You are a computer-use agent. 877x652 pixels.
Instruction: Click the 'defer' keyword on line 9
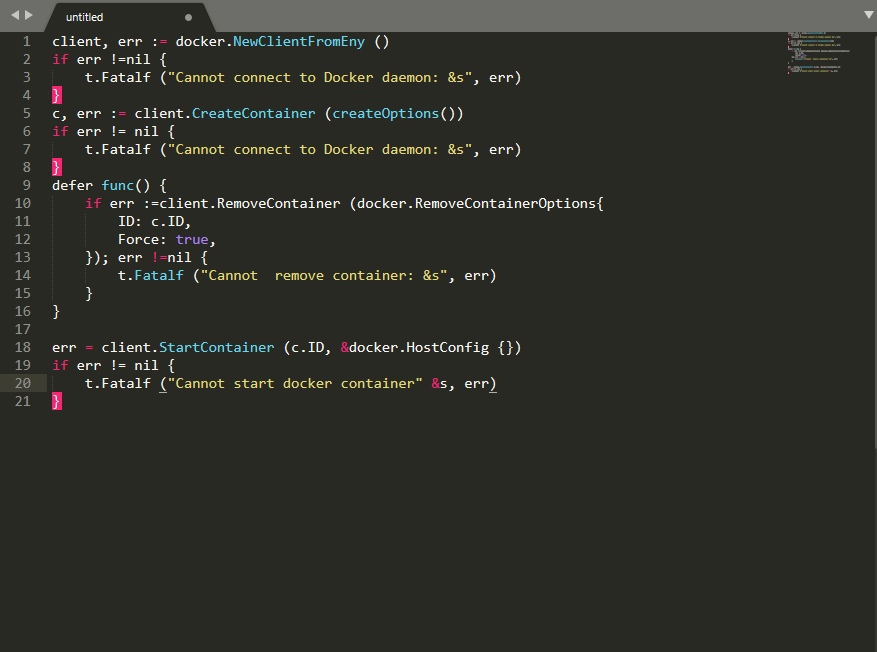pyautogui.click(x=72, y=185)
